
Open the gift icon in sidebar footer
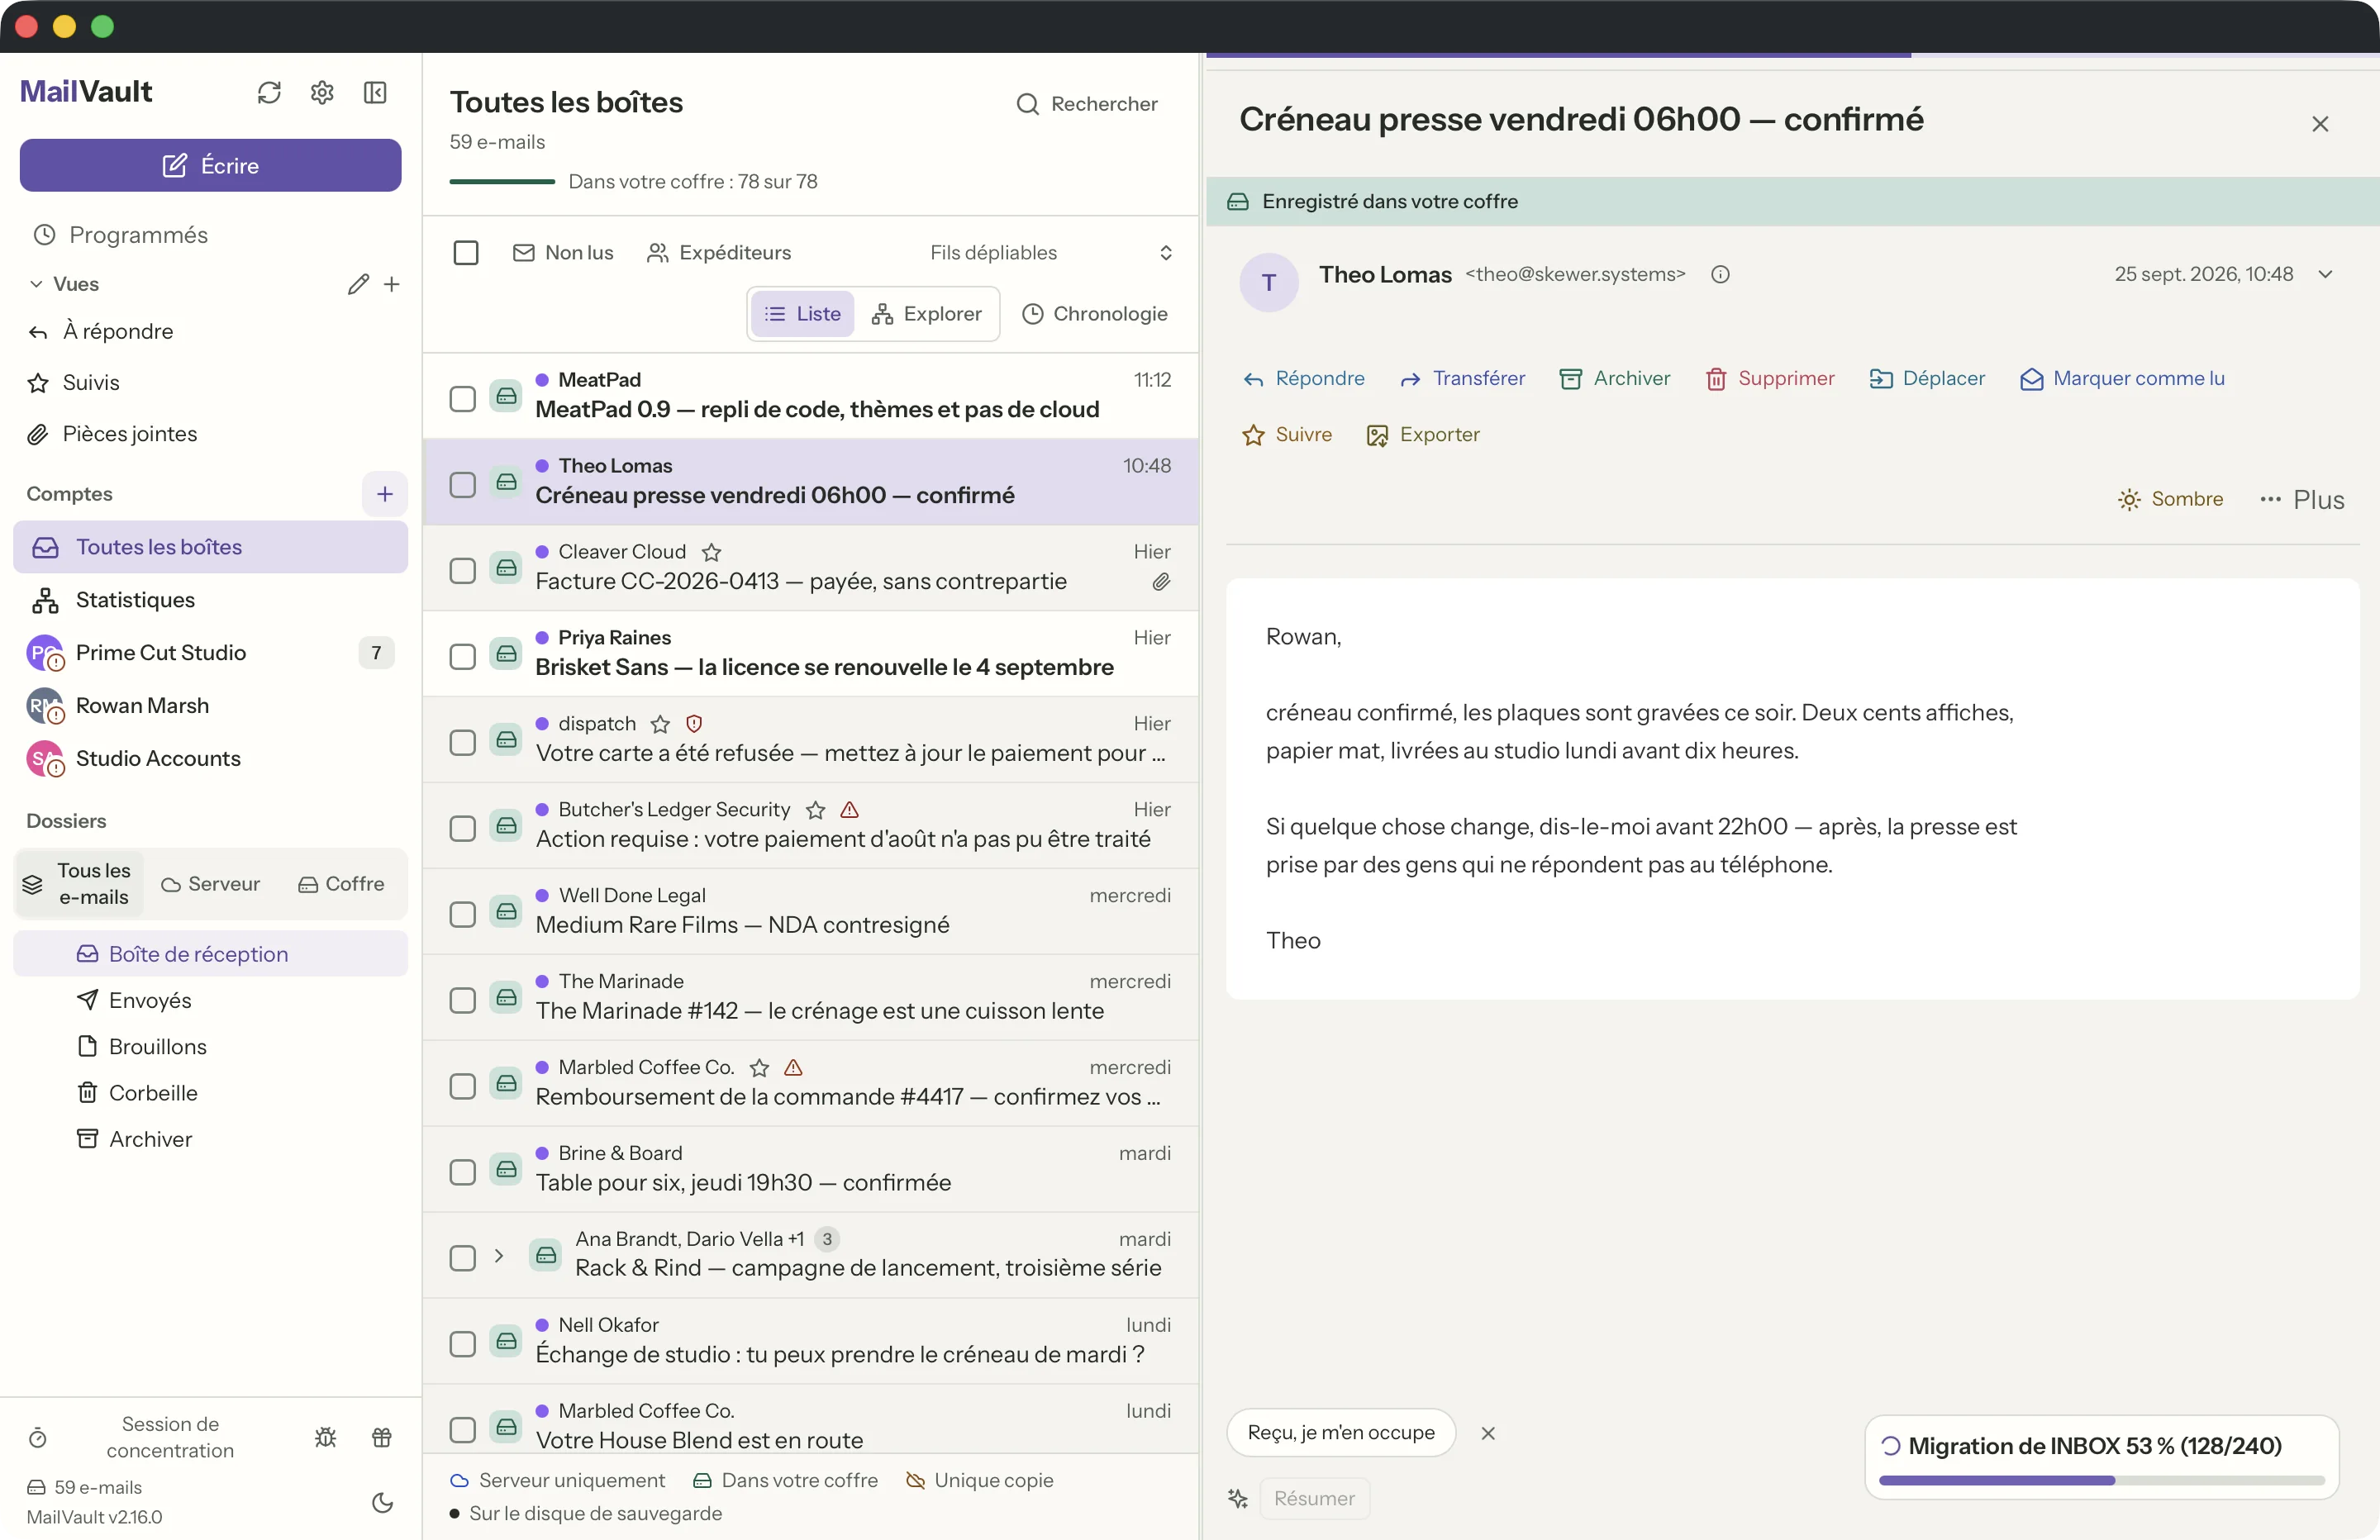click(382, 1437)
